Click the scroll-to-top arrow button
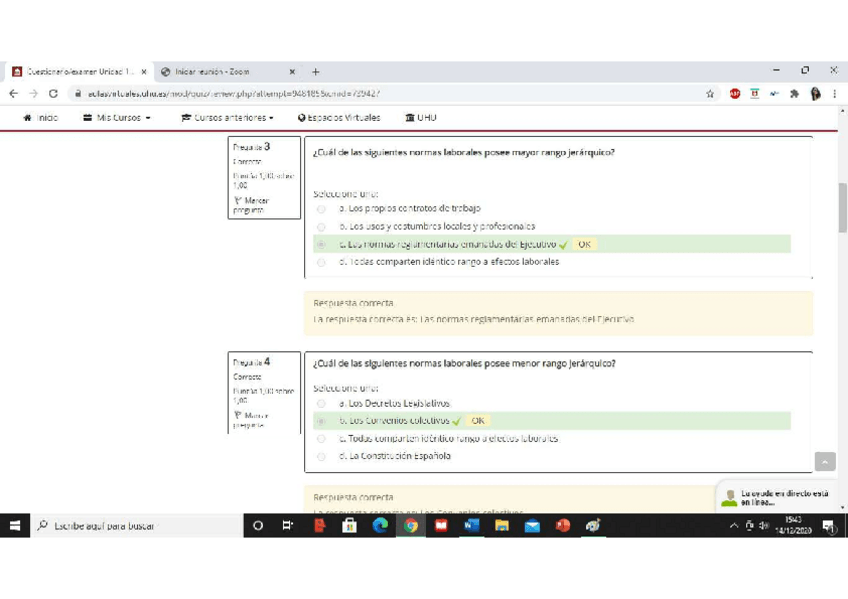 pyautogui.click(x=824, y=461)
